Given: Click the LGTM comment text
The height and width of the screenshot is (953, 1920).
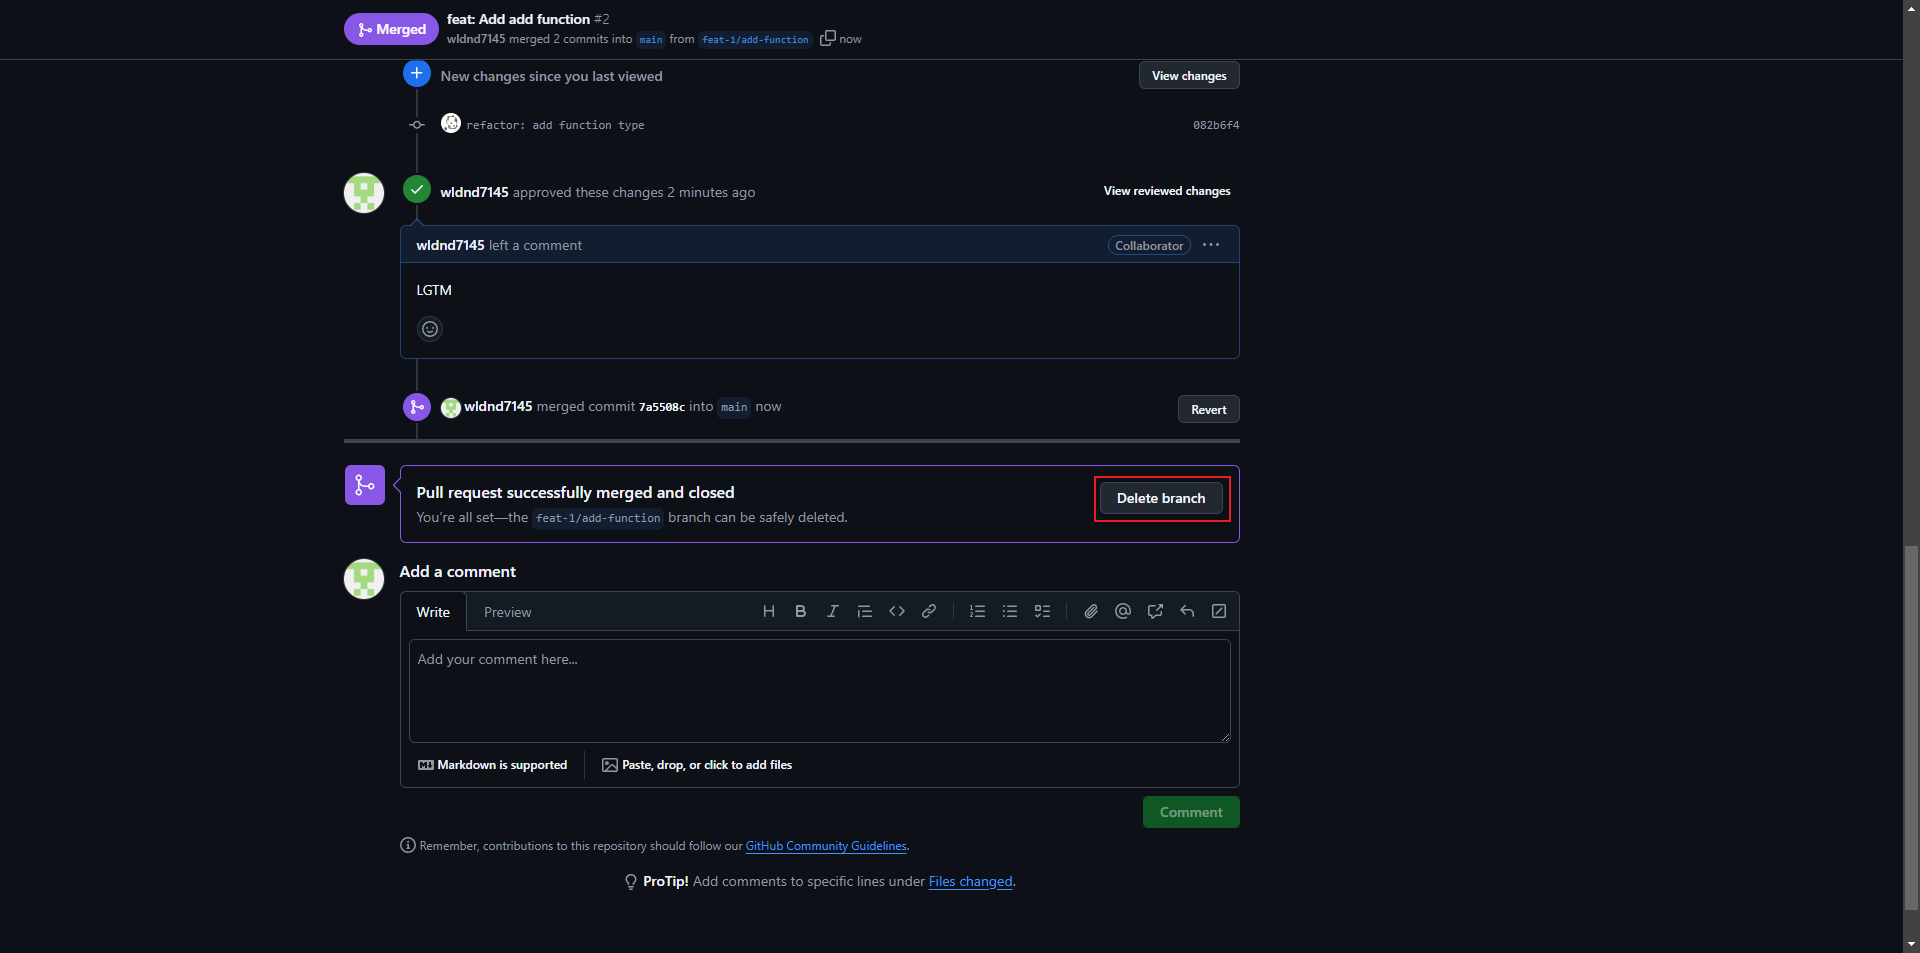Looking at the screenshot, I should [434, 290].
